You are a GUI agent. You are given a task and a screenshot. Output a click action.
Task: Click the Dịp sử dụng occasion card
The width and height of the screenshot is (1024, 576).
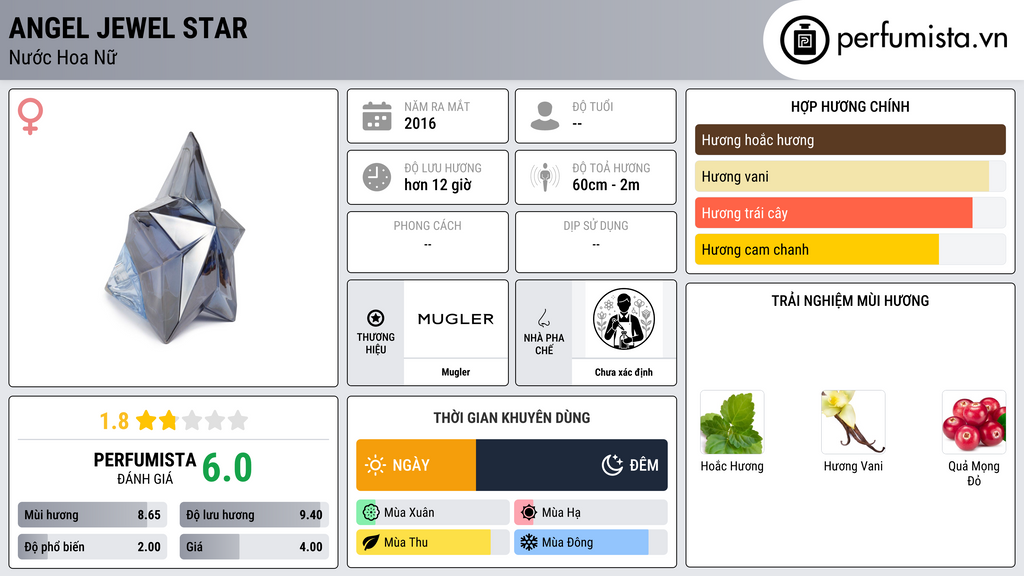tap(596, 242)
